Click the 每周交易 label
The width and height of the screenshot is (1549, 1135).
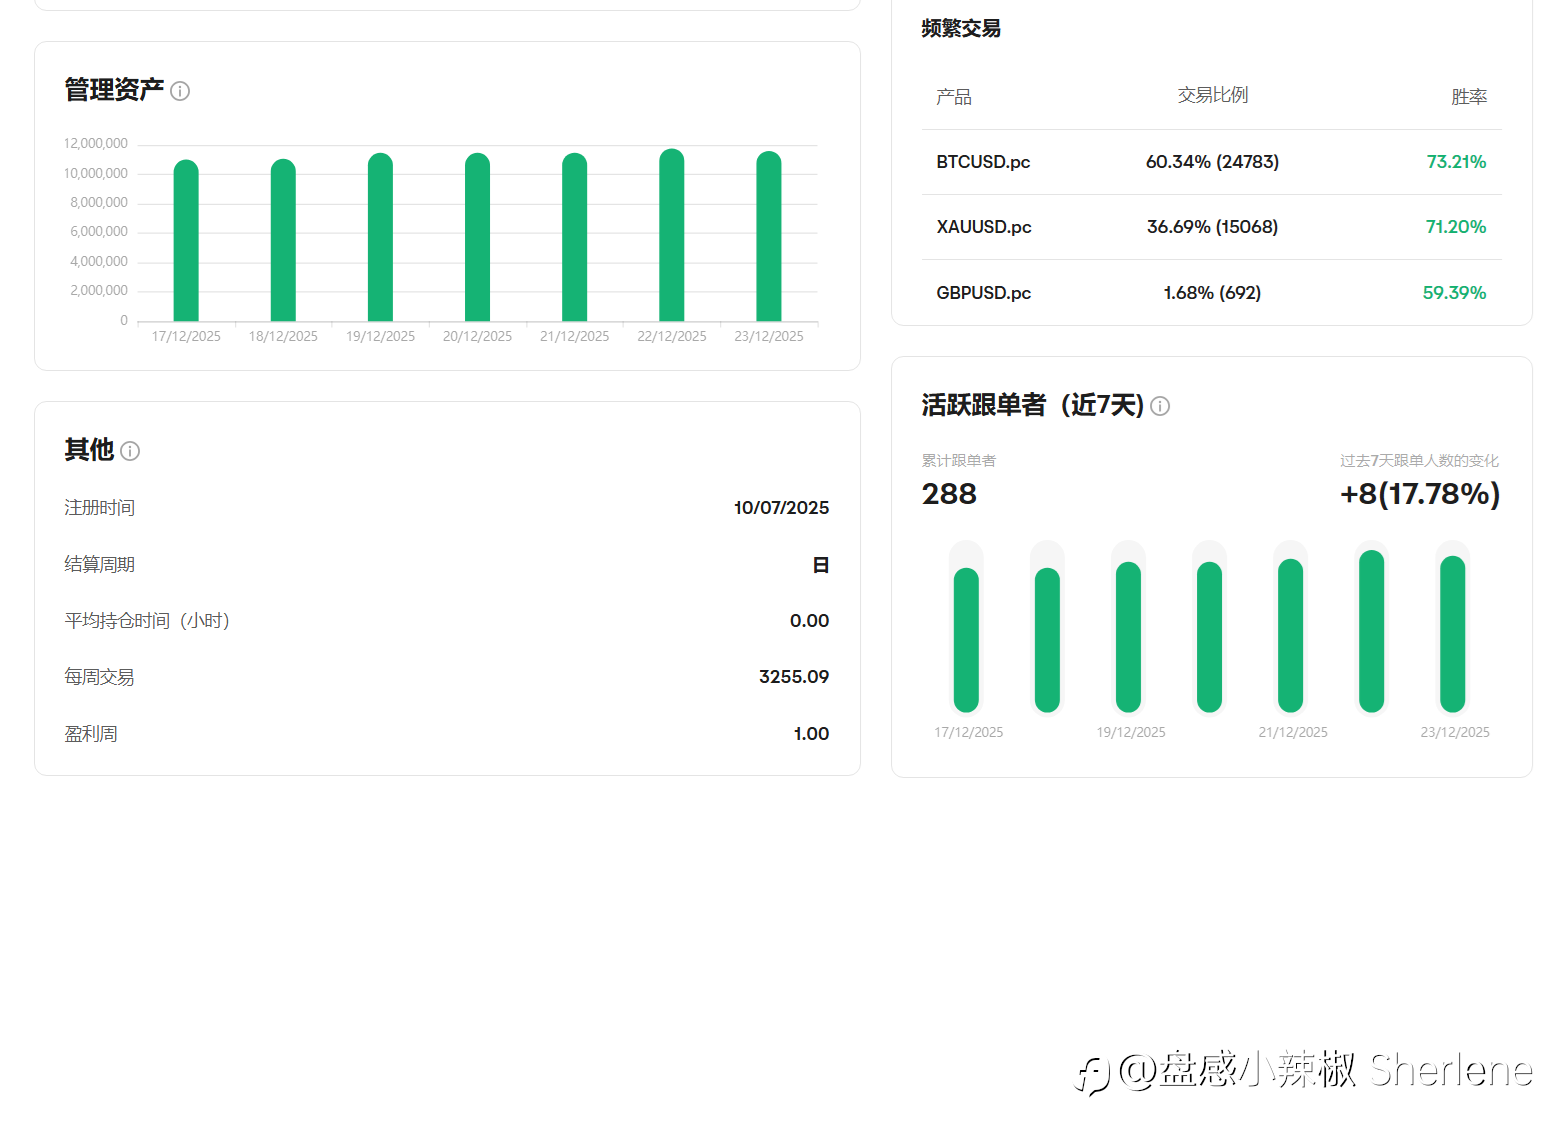[99, 677]
